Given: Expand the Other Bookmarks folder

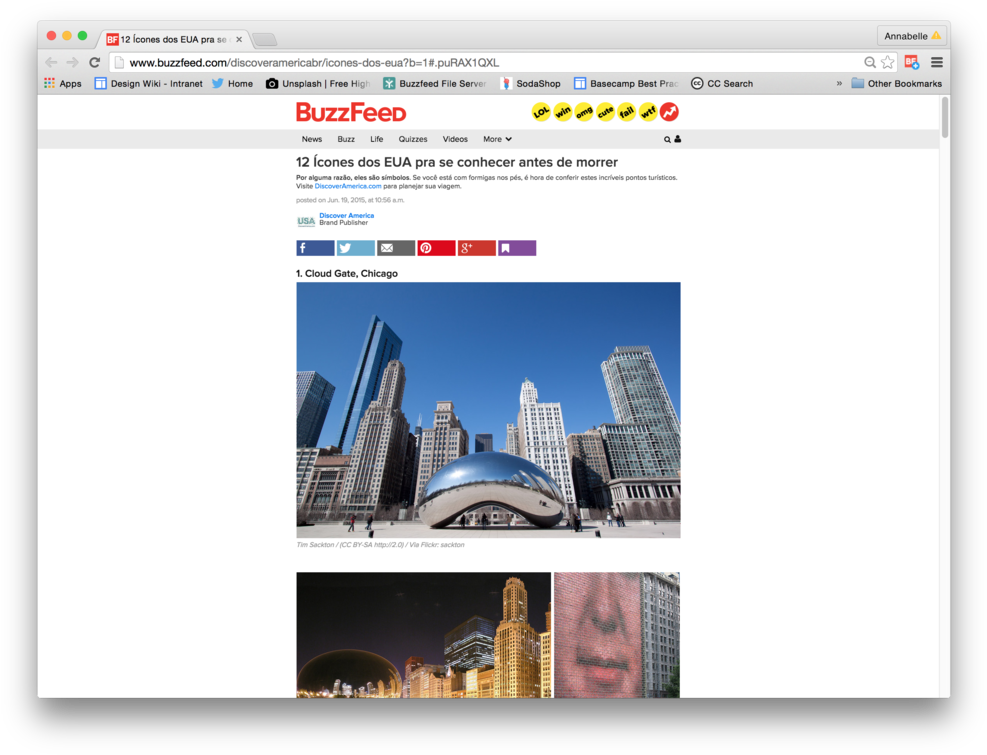Looking at the screenshot, I should [905, 83].
